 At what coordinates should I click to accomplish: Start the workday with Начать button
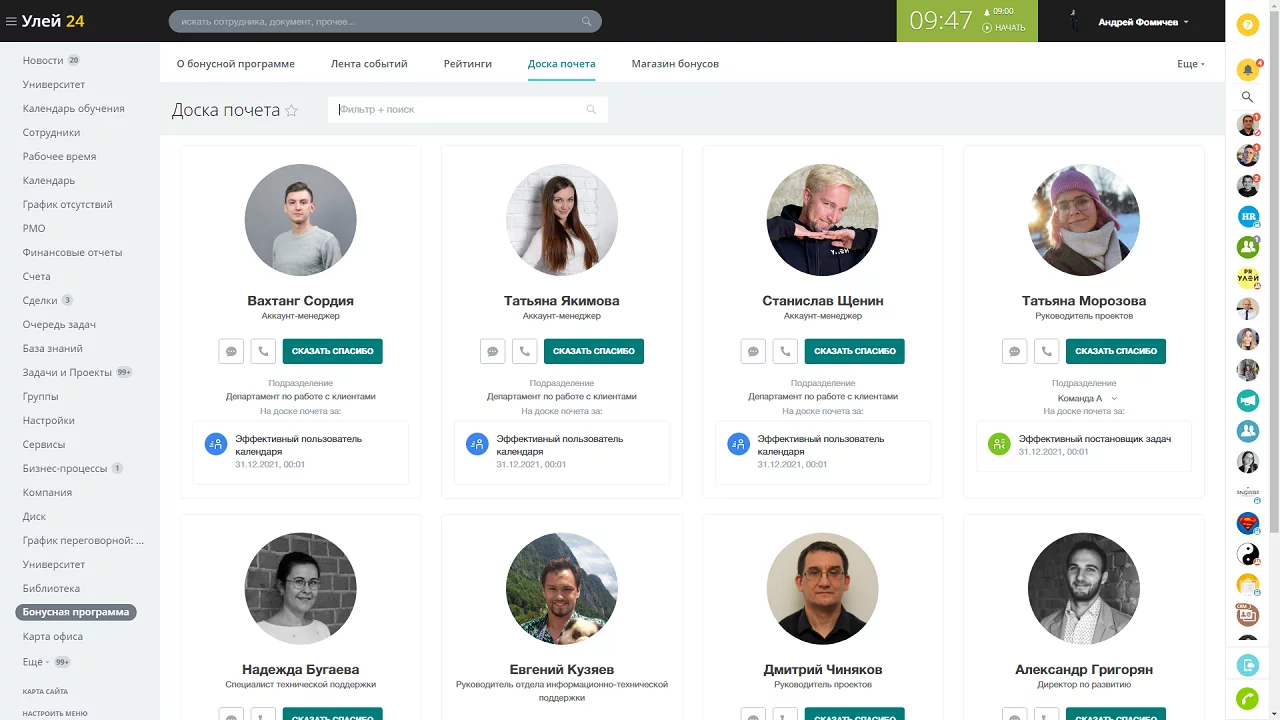click(x=1004, y=28)
